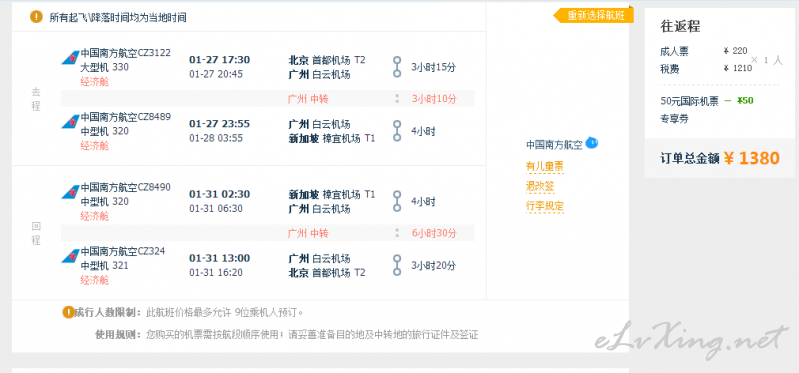
Task: Open the 有儿童票 child ticket link
Action: (544, 166)
